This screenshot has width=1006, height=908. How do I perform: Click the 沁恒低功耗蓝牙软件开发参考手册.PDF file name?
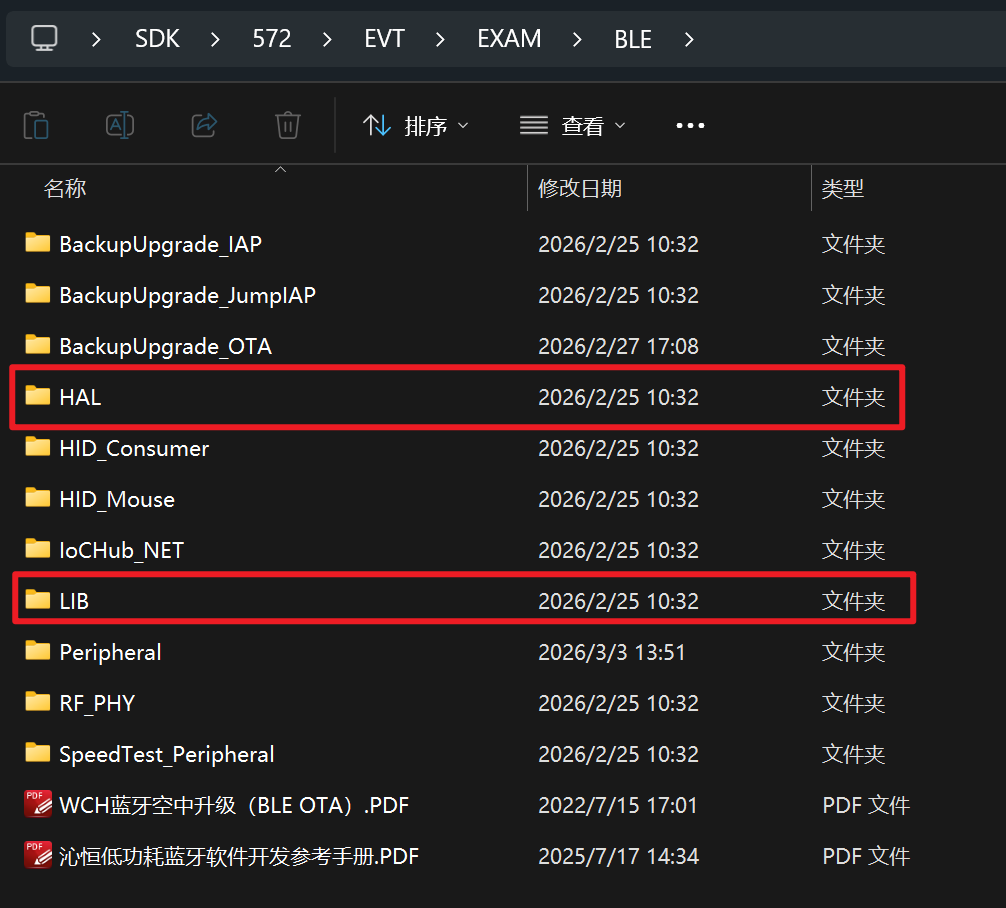[239, 857]
